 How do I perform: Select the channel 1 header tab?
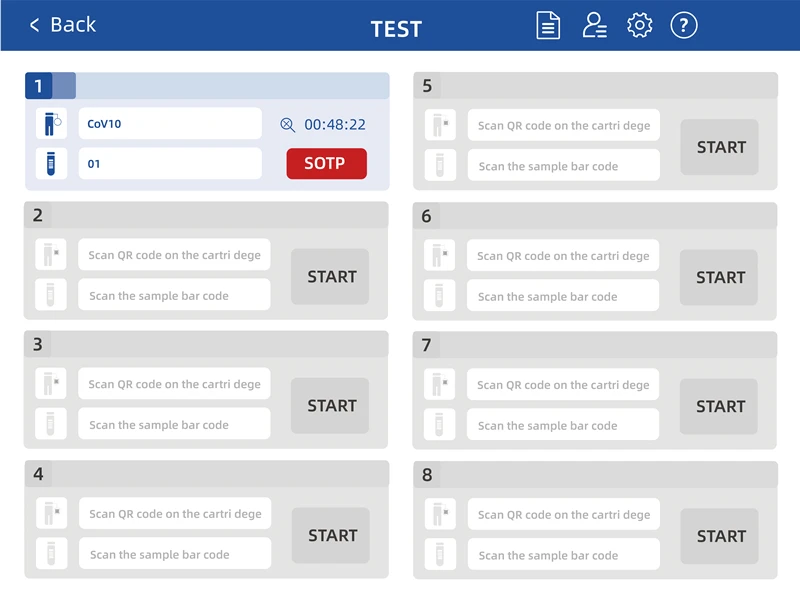pos(39,86)
